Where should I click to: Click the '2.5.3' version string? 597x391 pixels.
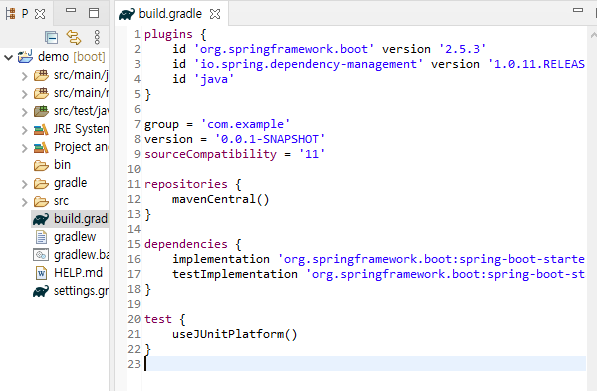click(462, 49)
